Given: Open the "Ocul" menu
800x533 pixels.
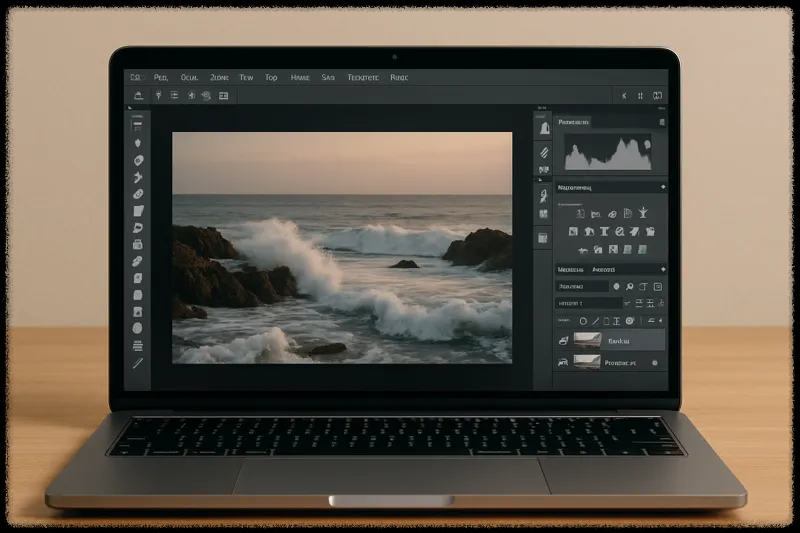Looking at the screenshot, I should click(189, 78).
